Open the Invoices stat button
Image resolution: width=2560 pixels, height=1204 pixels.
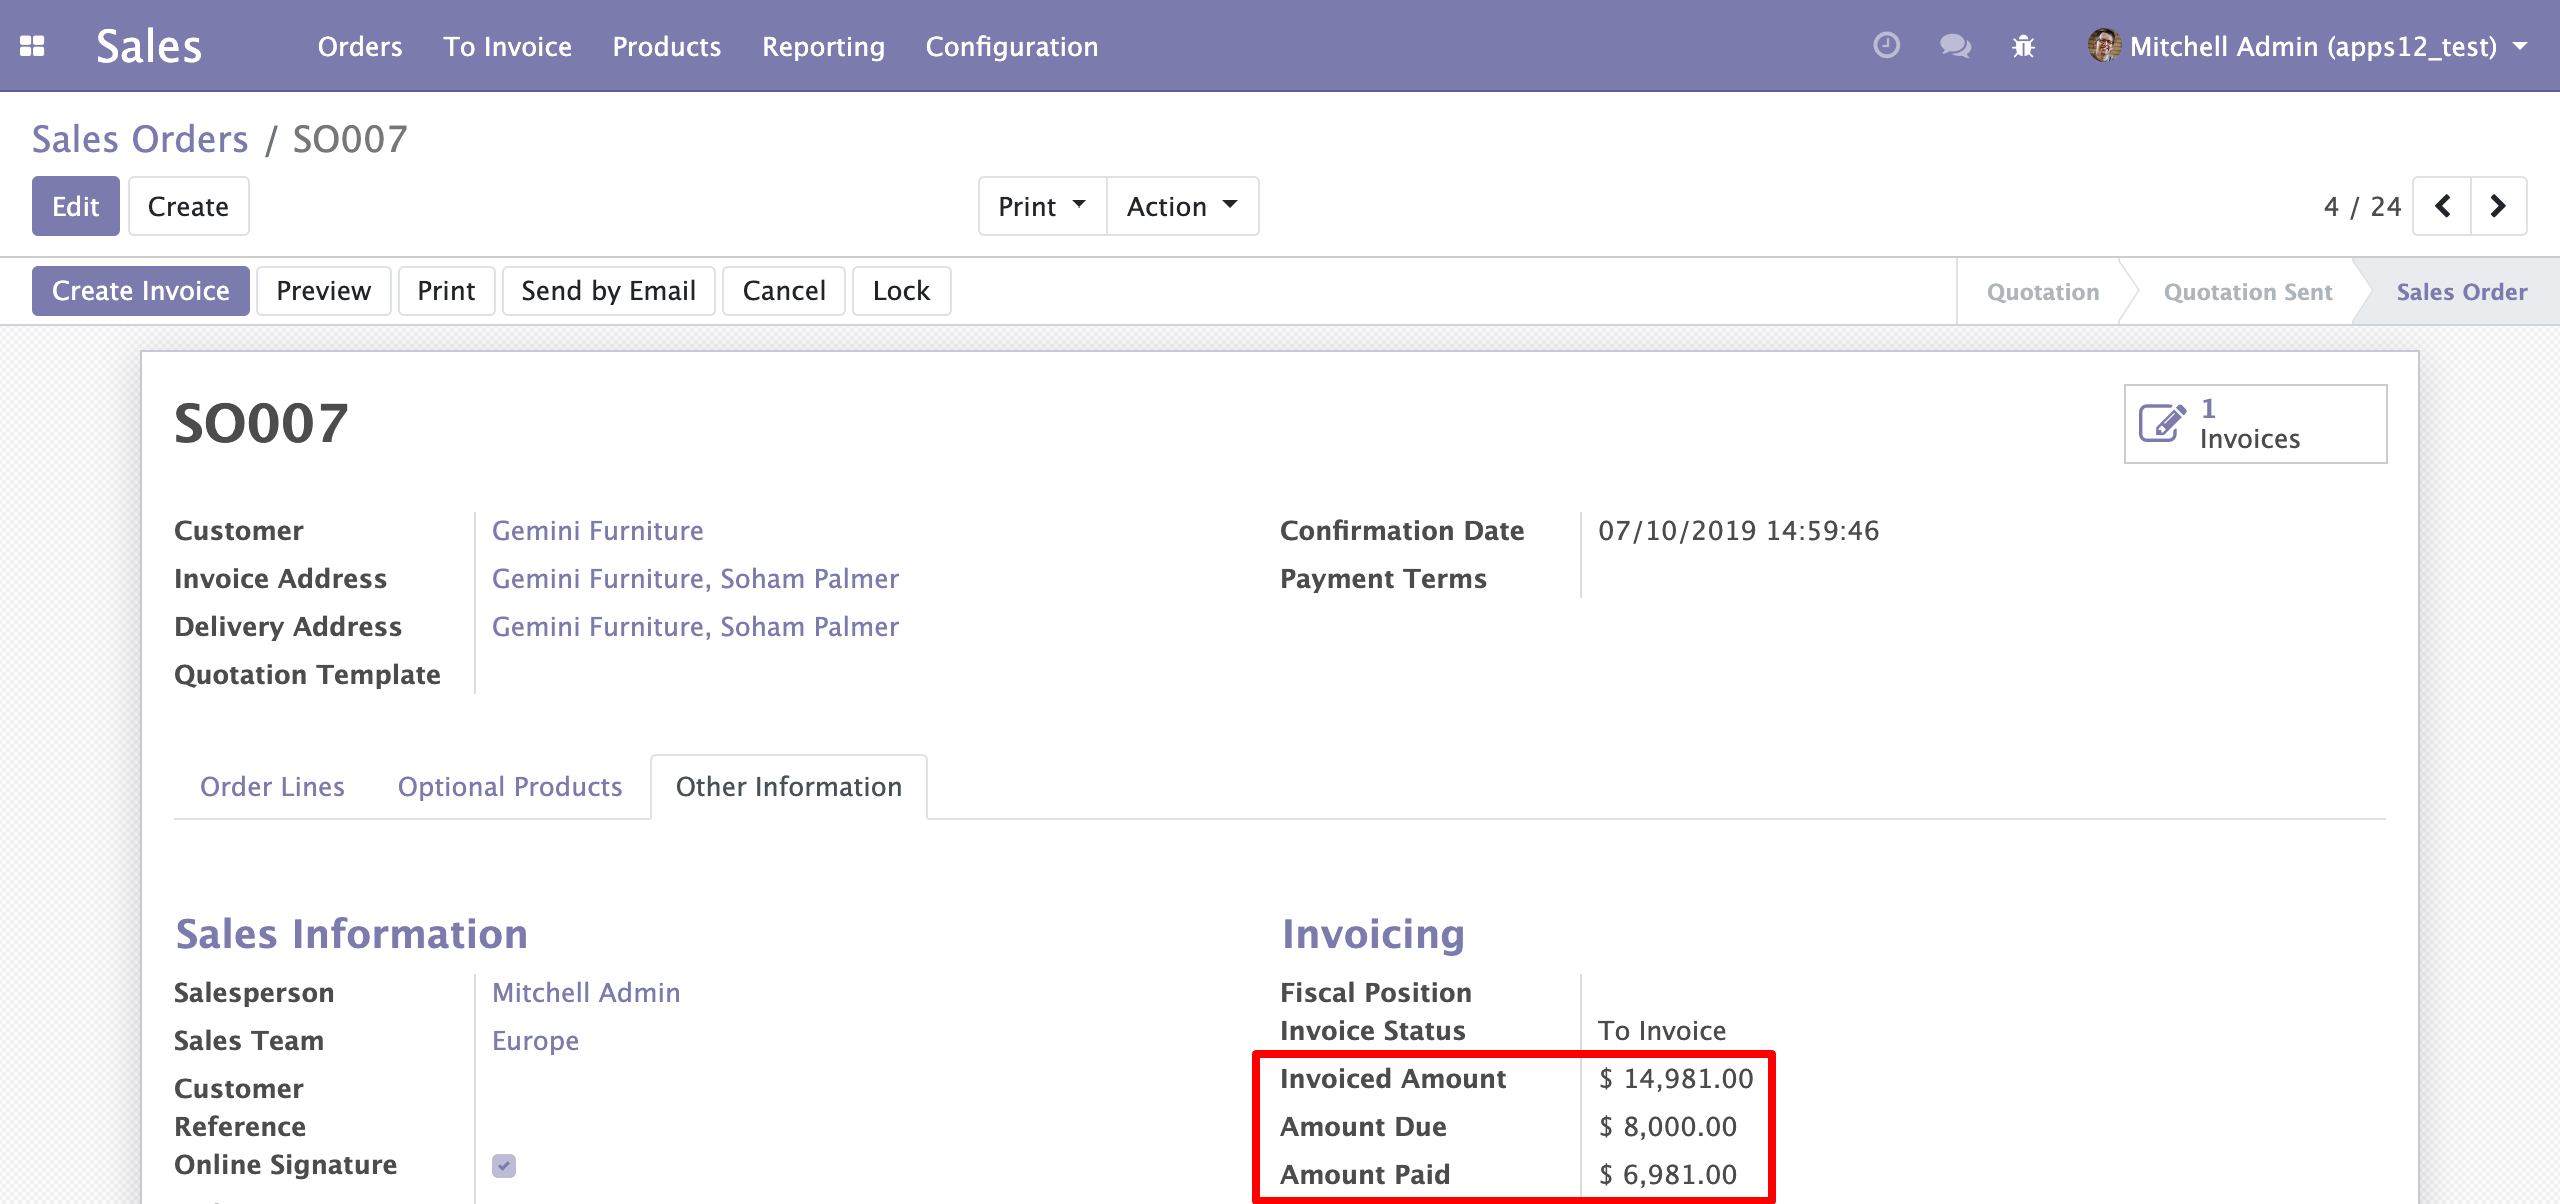(2255, 424)
